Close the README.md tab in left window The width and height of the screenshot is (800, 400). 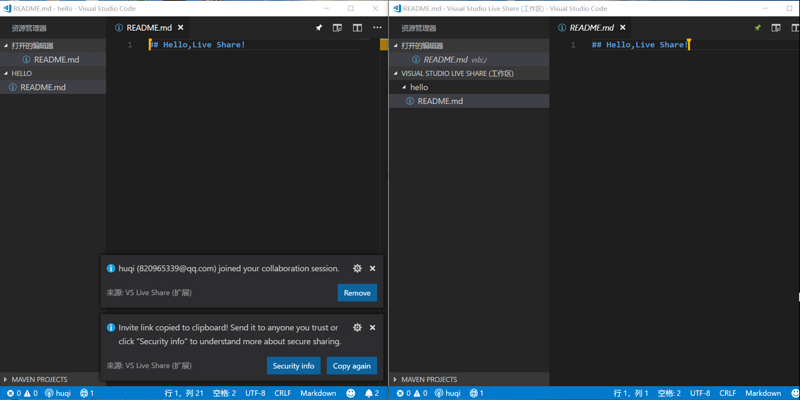pyautogui.click(x=180, y=28)
